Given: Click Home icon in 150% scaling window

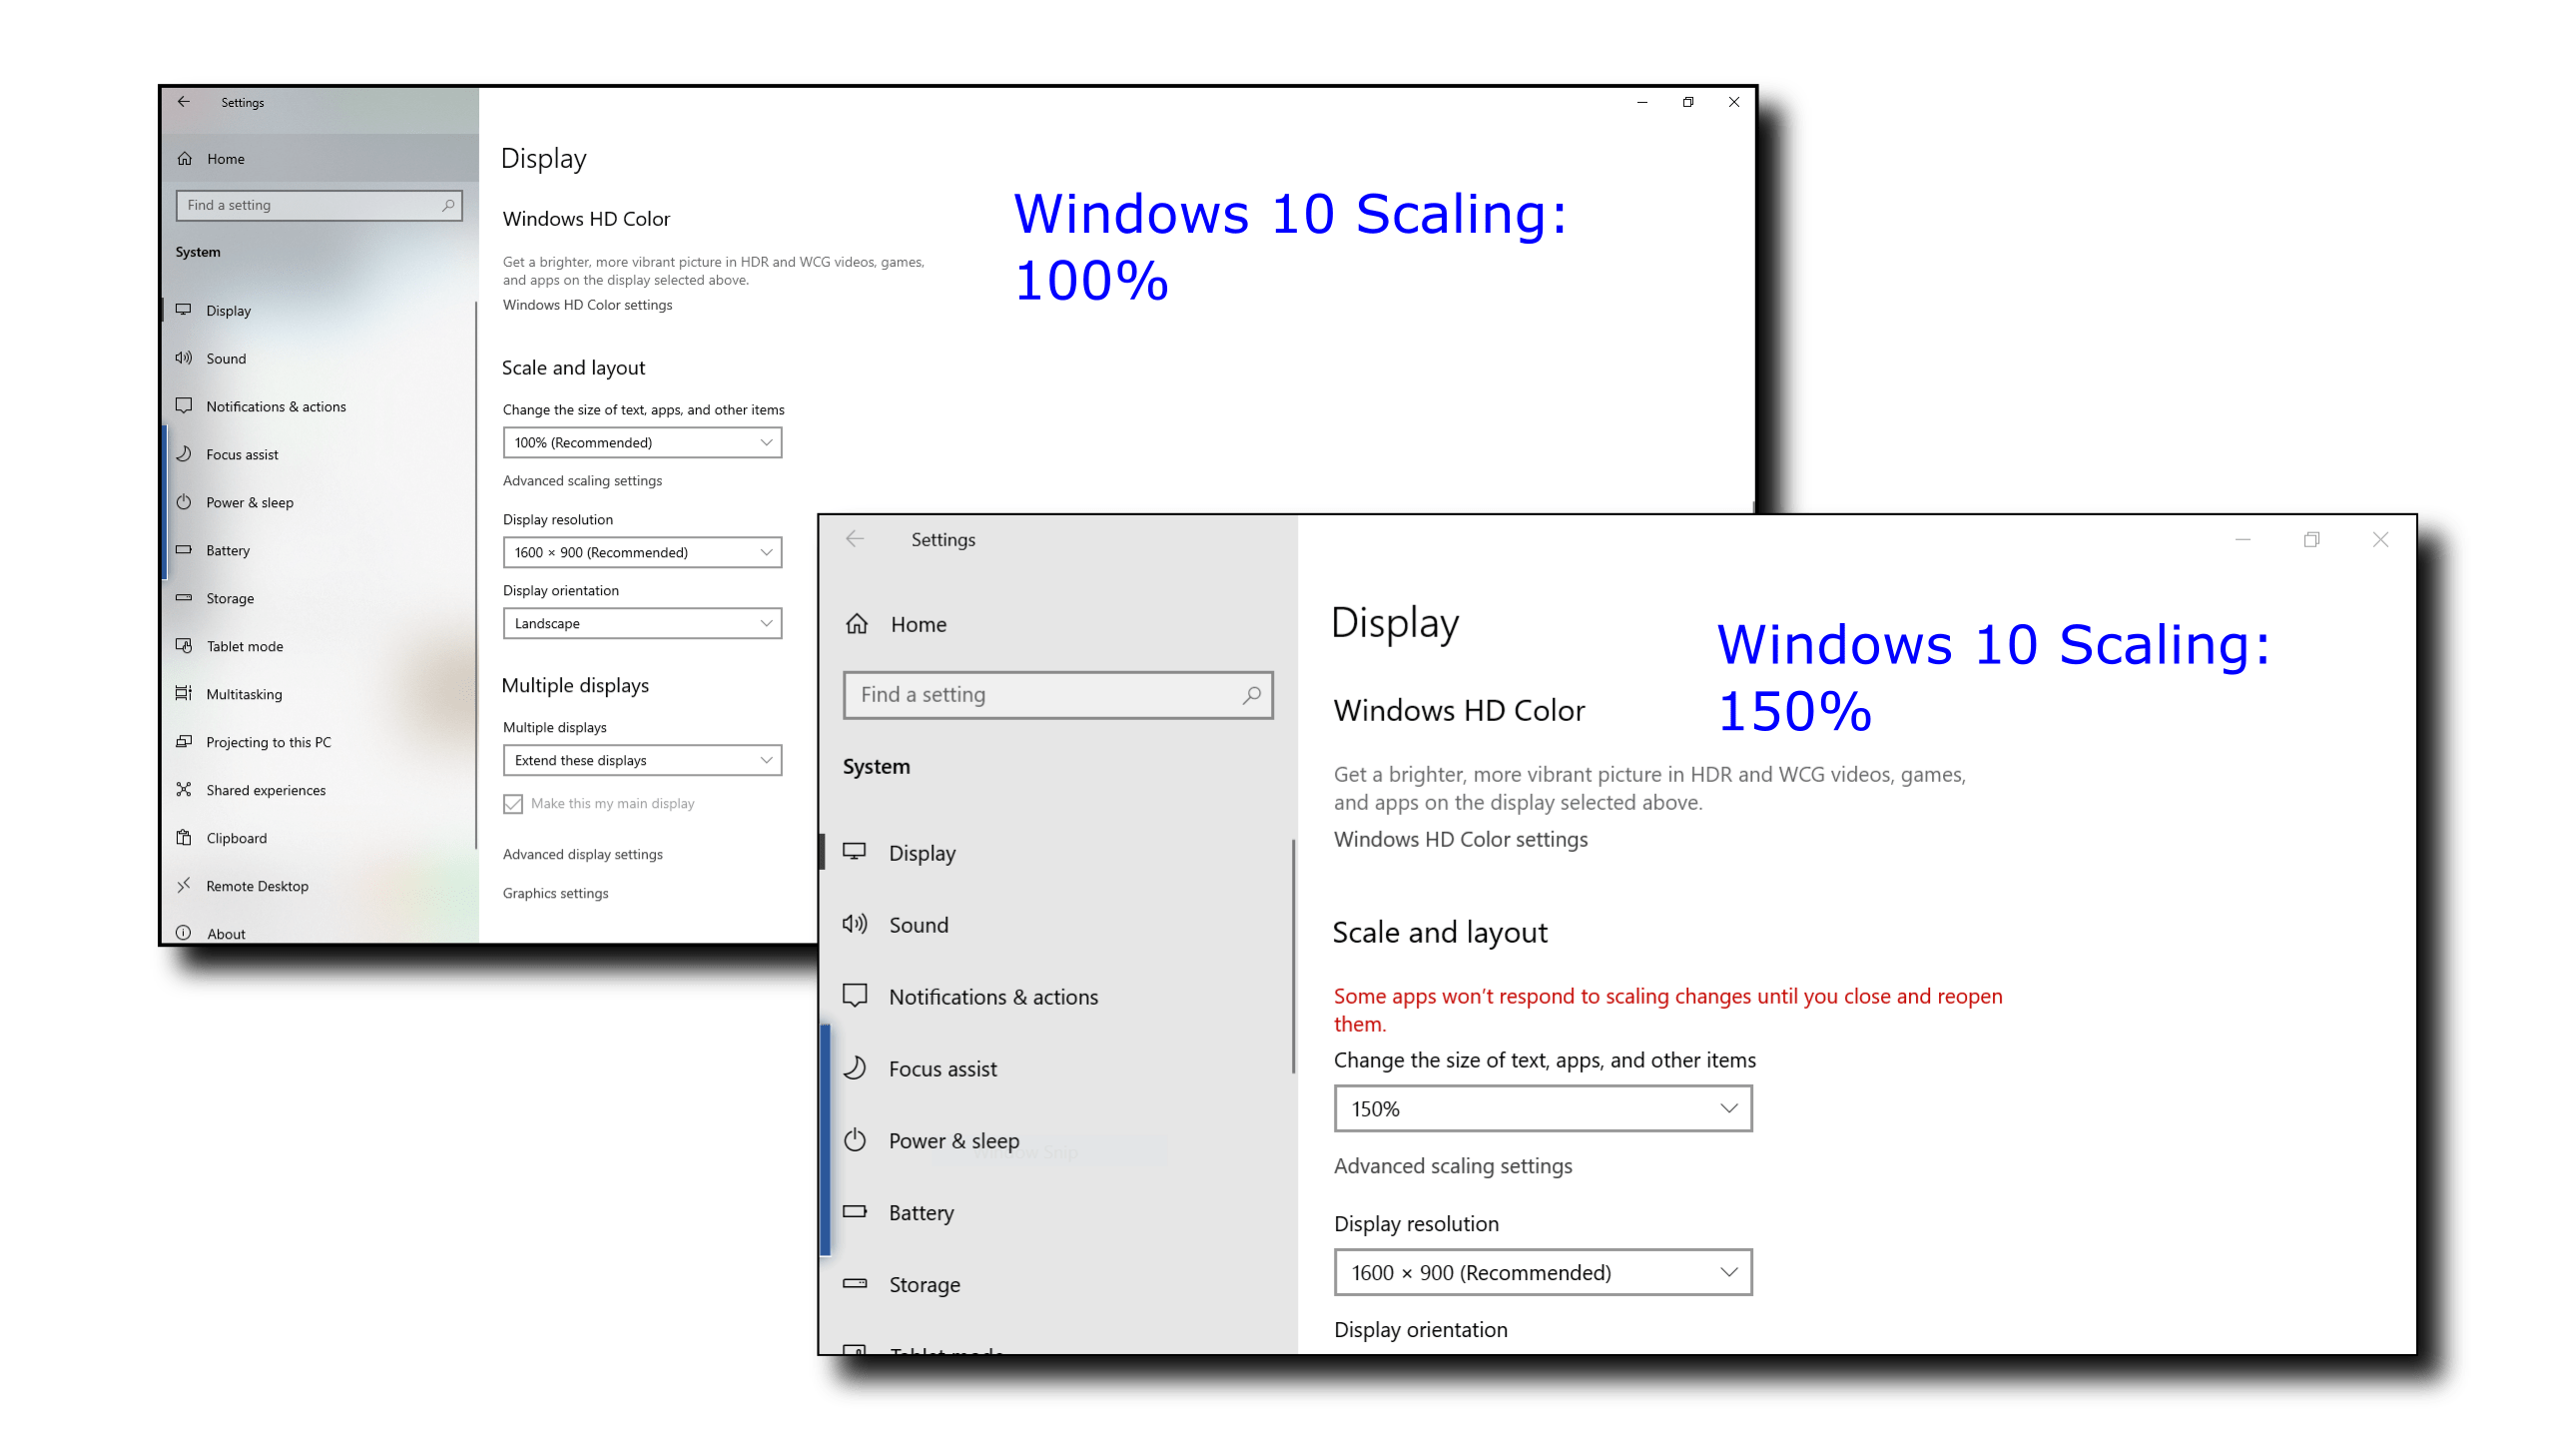Looking at the screenshot, I should click(x=857, y=624).
